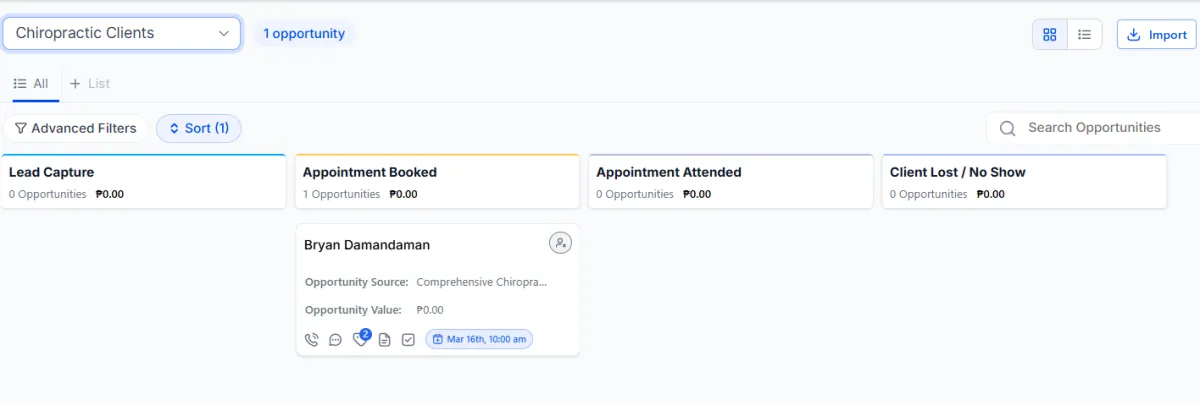
Task: Click the plus icon beside List
Action: coord(75,84)
